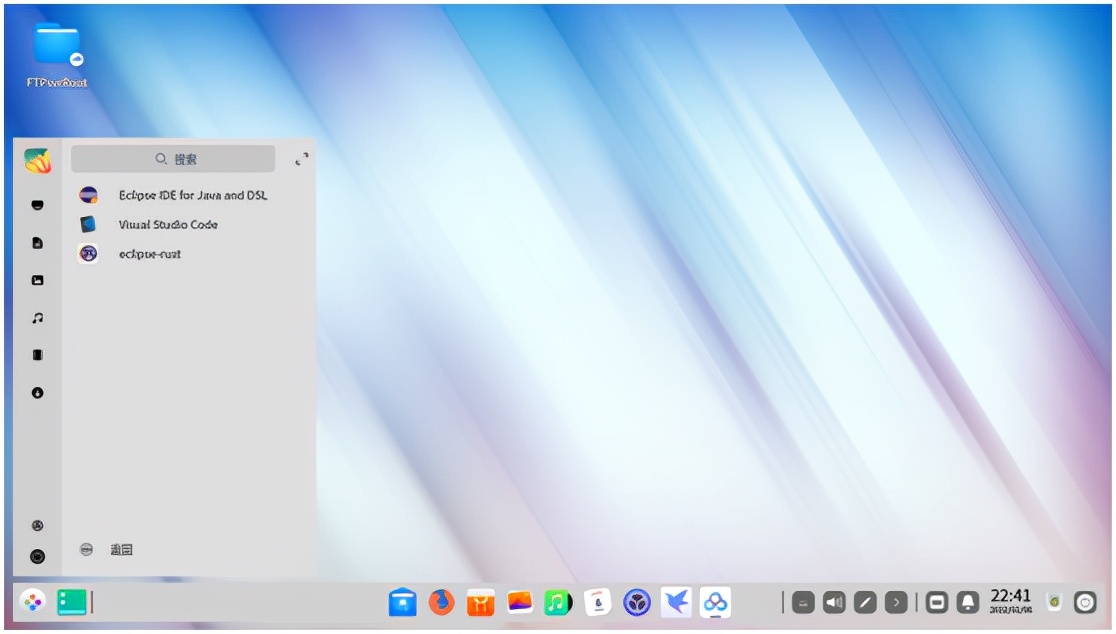Screen dimensions: 1116x634
Task: Click the blue bird app in the dock
Action: [676, 602]
